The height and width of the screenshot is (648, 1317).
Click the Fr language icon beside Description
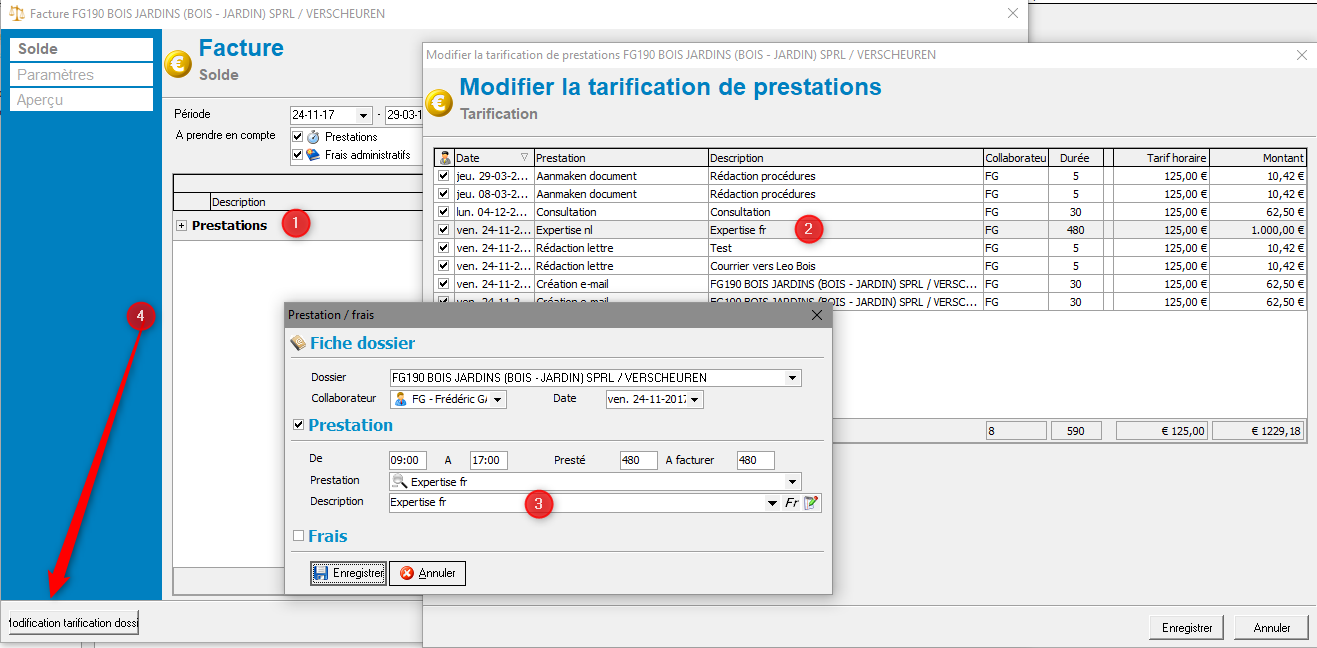click(x=791, y=503)
